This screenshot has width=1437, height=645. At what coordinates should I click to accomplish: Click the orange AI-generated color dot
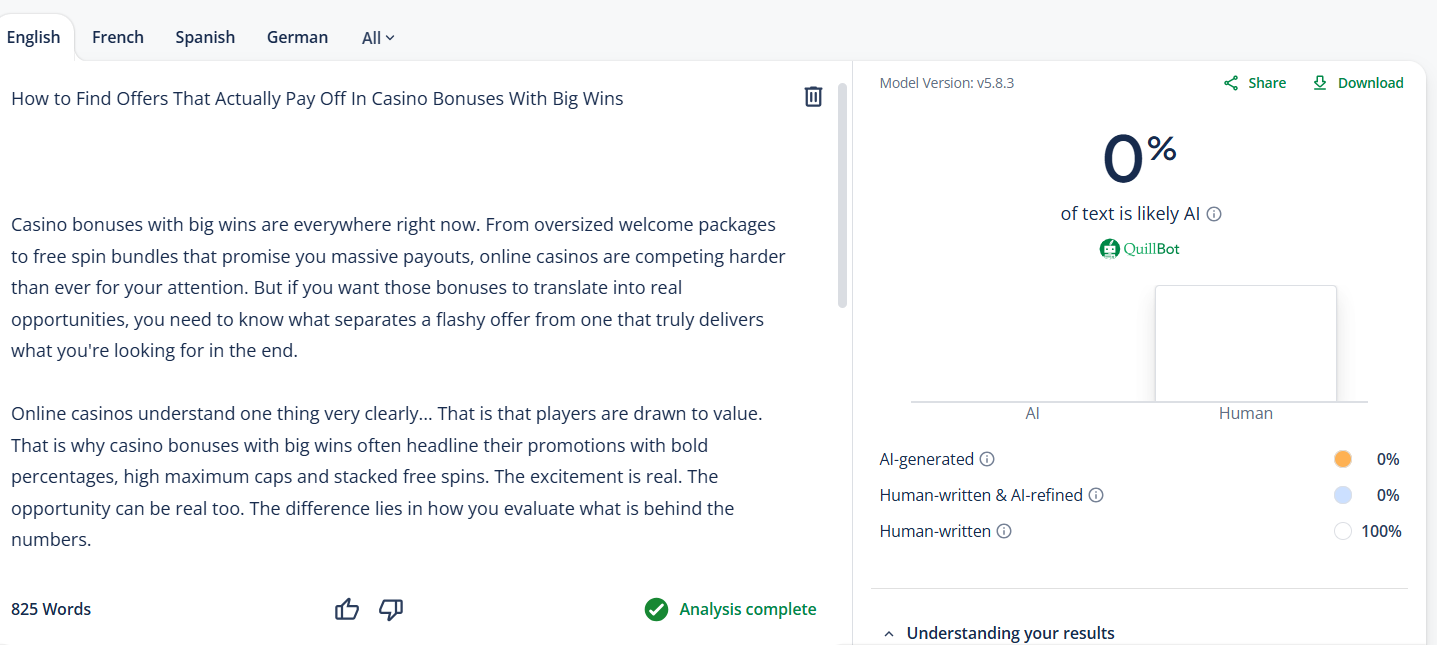pos(1343,459)
